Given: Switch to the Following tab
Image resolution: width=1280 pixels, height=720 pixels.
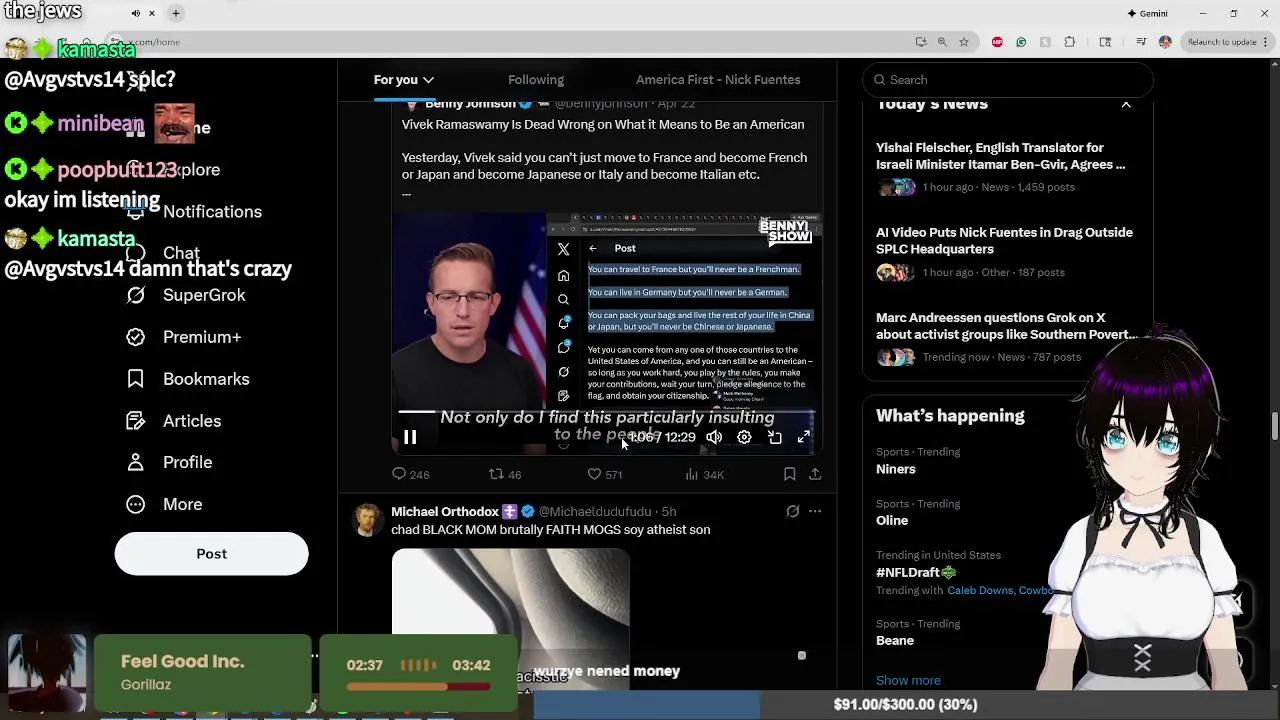Looking at the screenshot, I should click(536, 80).
